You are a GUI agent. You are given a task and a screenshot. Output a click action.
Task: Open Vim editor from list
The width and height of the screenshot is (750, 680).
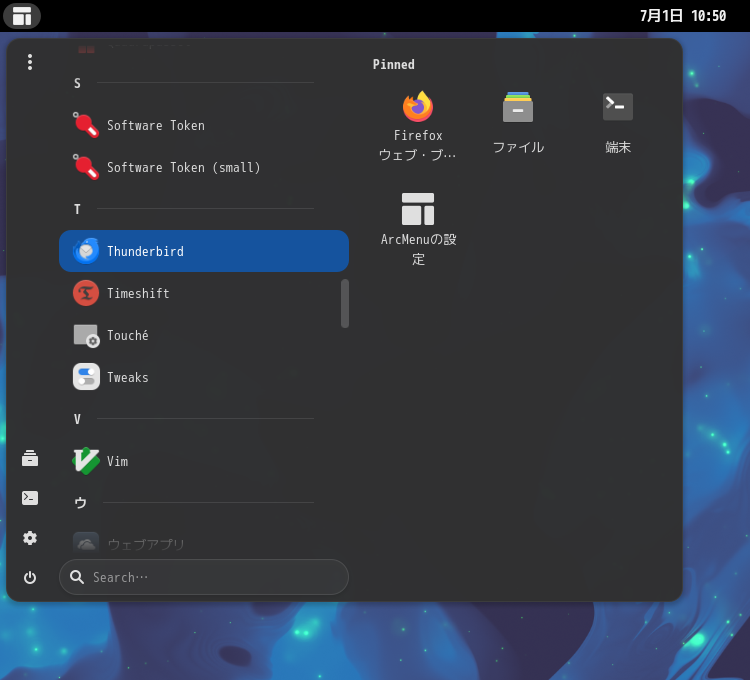tap(204, 461)
